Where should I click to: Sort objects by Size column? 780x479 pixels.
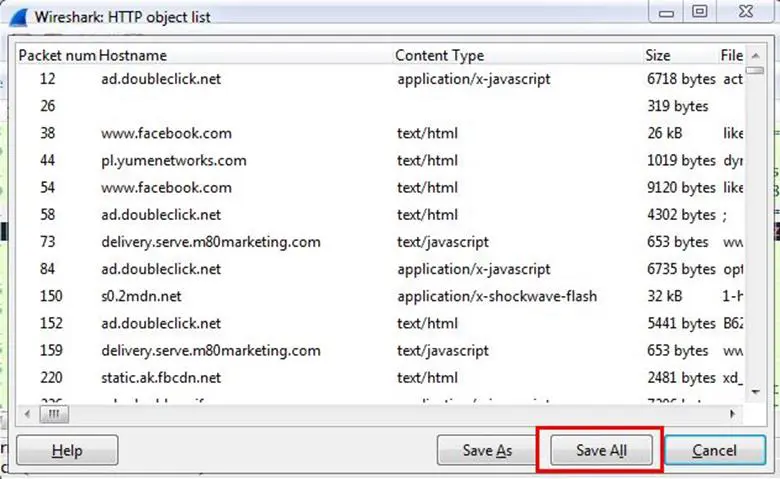[658, 55]
